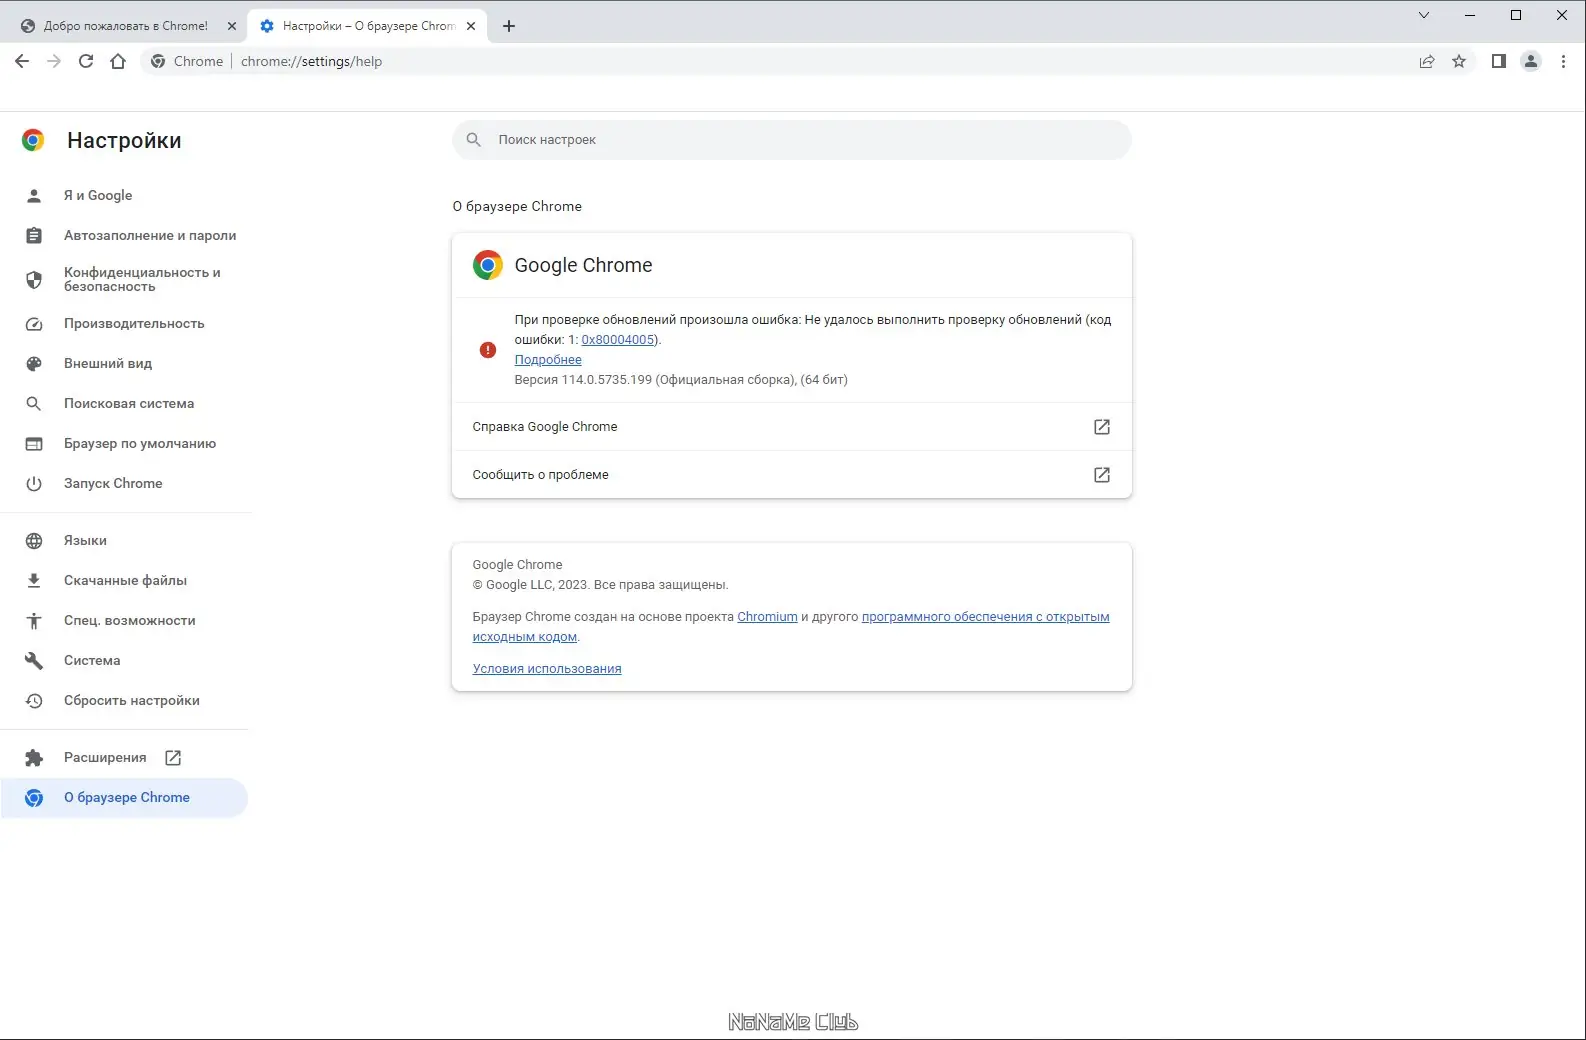Select 'Спец. возможности' in sidebar
Screen dimensions: 1586x1040
point(125,620)
